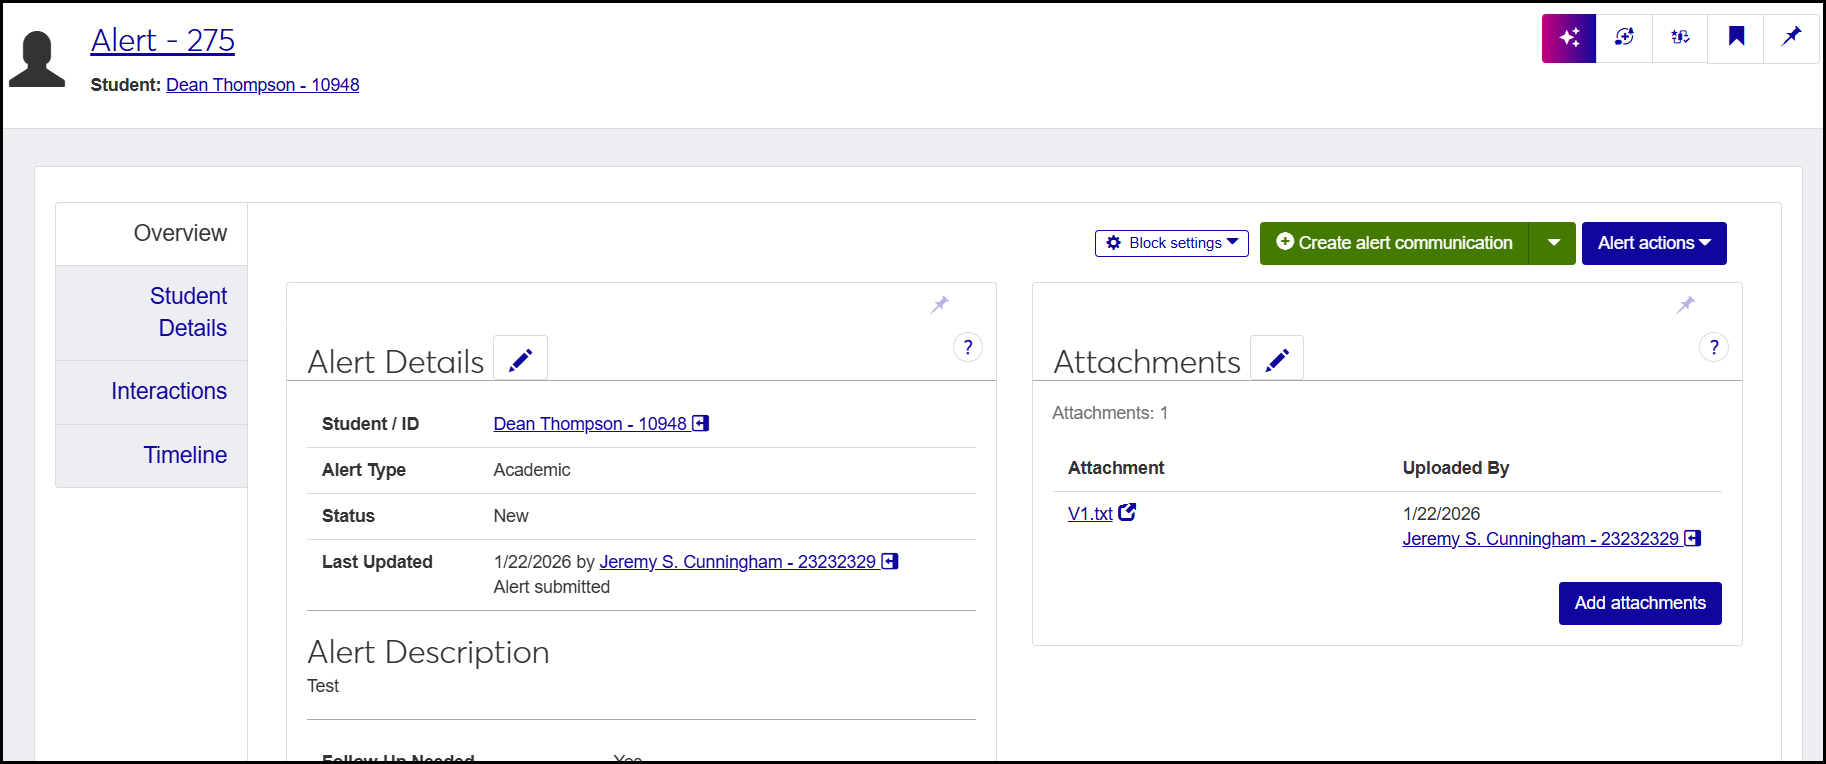Screen dimensions: 1826x764
Task: Click the 'Academic' alert type value
Action: click(x=532, y=470)
